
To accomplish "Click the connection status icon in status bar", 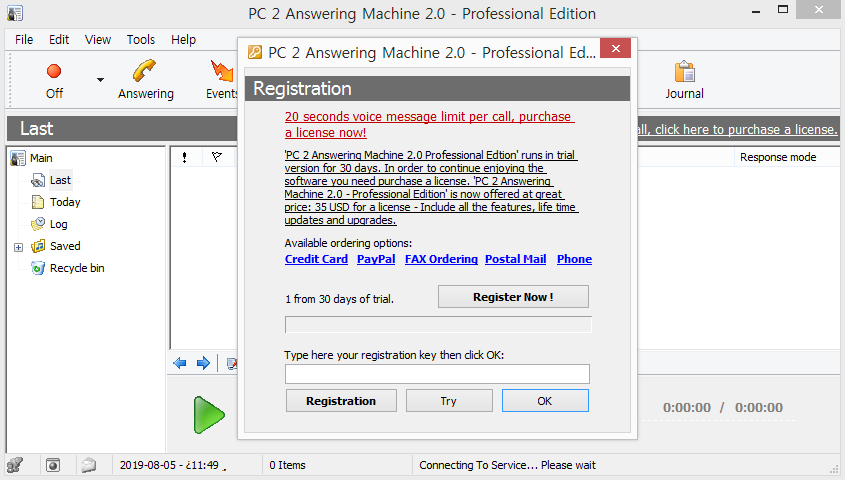I will (x=15, y=465).
